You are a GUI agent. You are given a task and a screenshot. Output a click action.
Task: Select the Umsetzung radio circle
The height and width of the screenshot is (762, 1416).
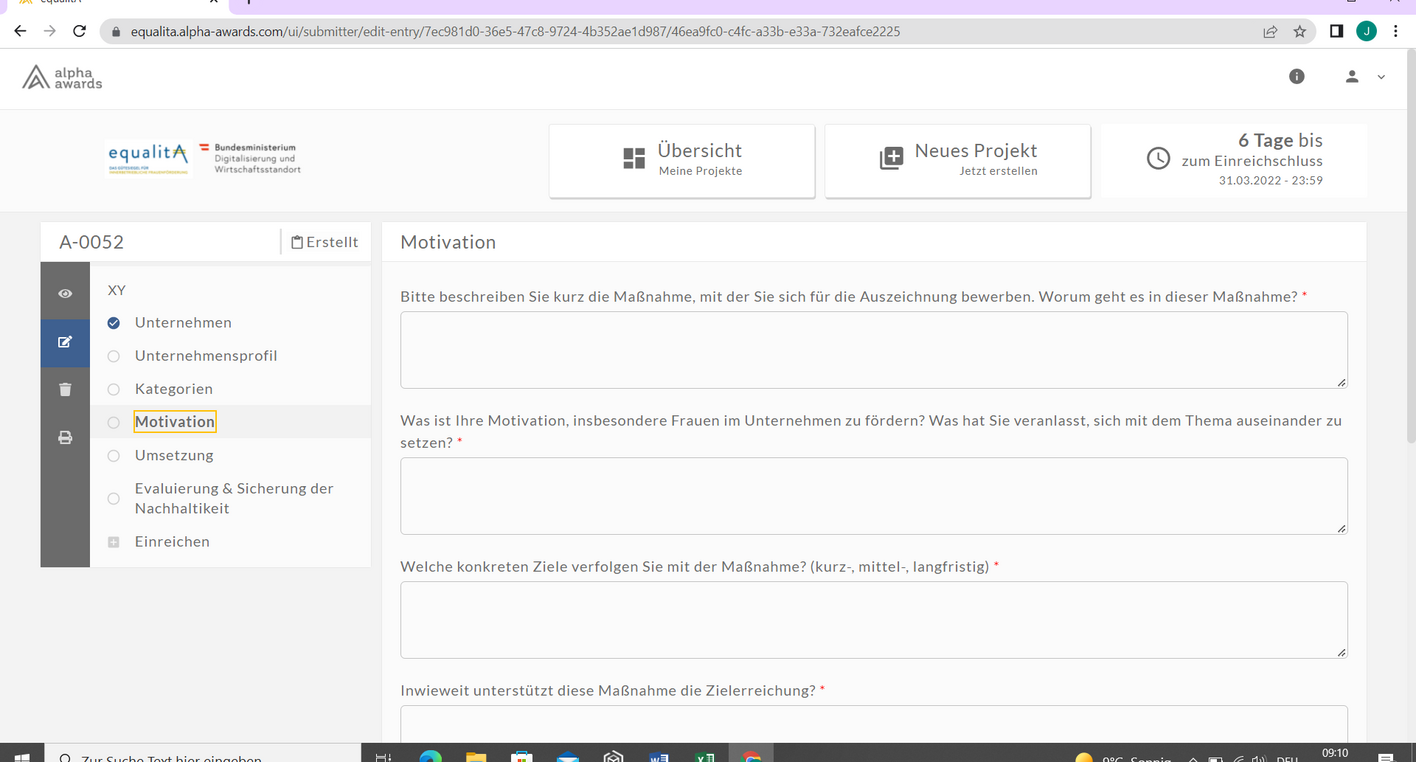pyautogui.click(x=114, y=456)
